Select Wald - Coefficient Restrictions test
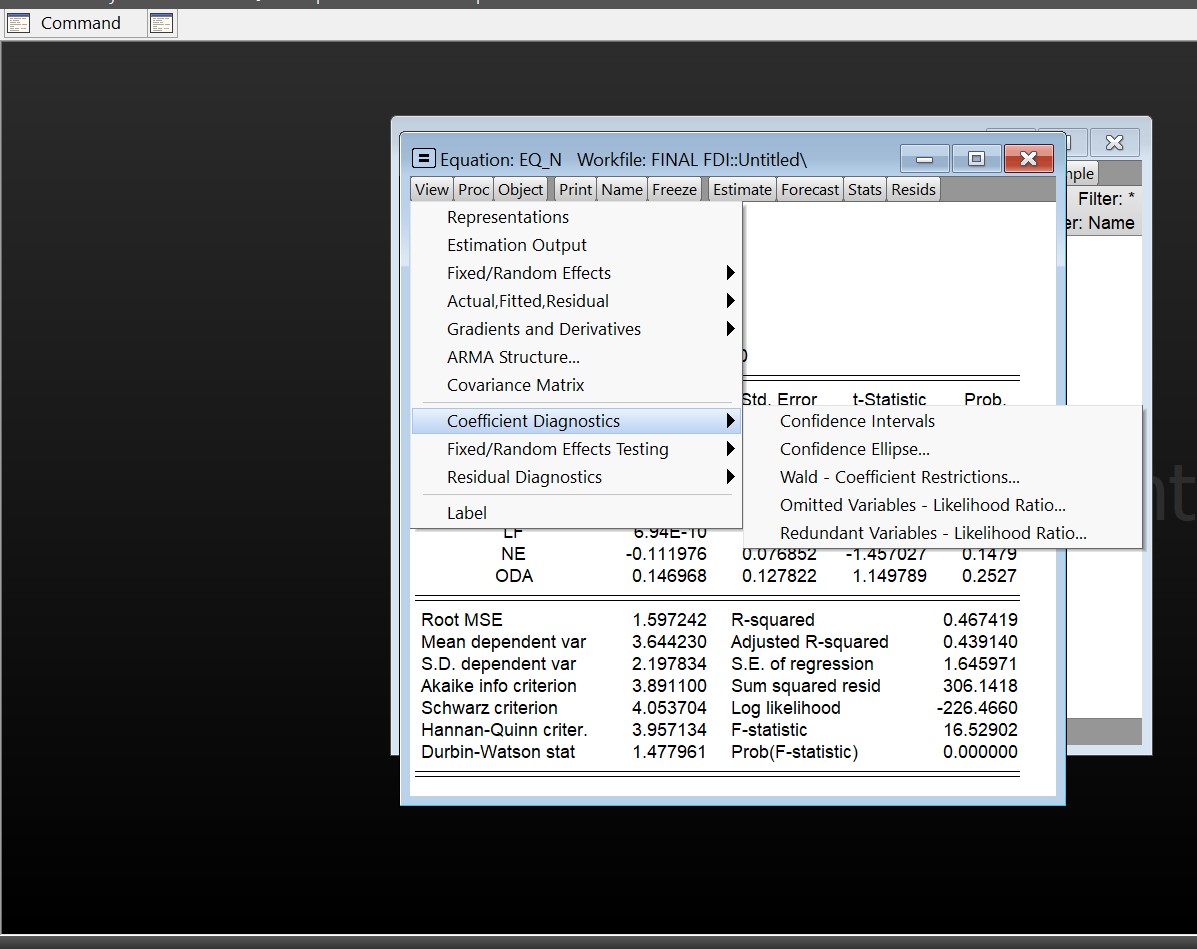1197x949 pixels. pyautogui.click(x=899, y=477)
